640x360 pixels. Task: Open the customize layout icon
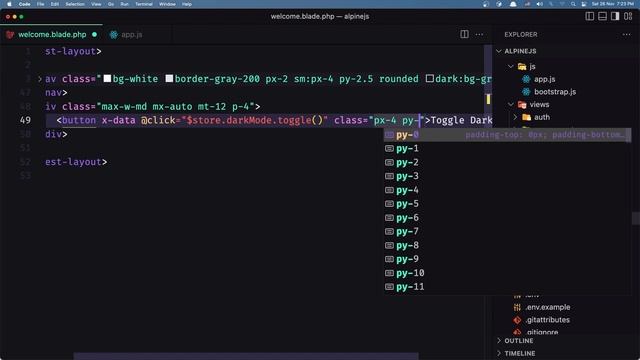tap(628, 16)
